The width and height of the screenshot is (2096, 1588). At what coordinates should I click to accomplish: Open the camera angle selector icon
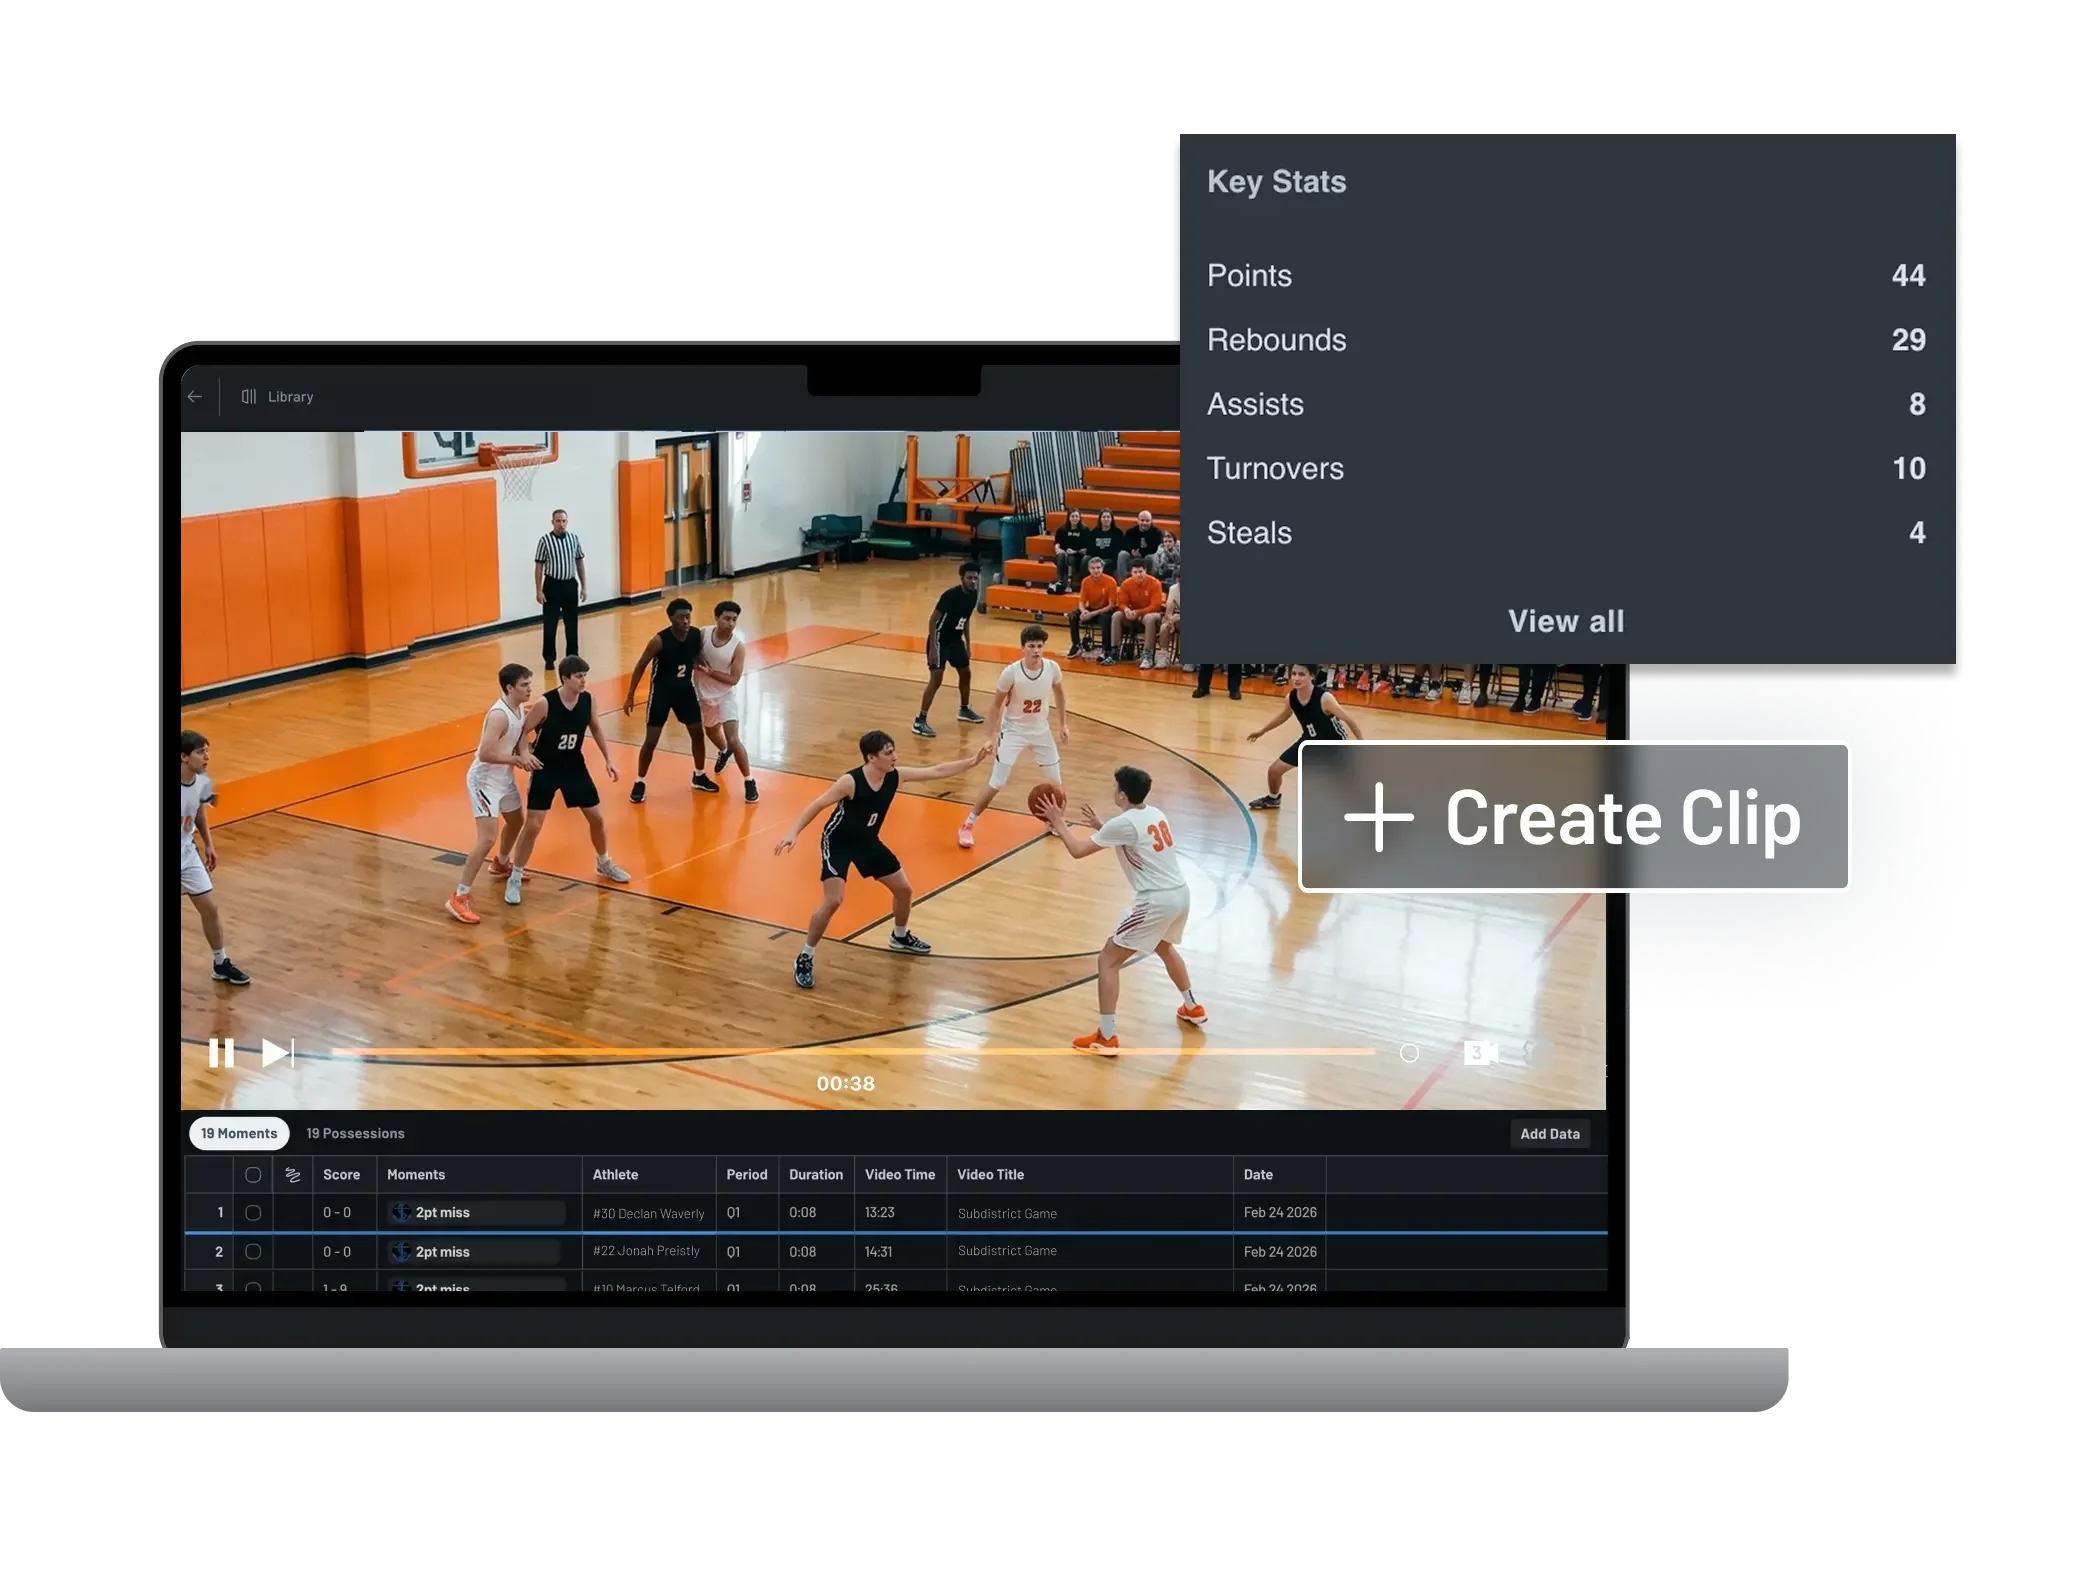coord(1480,1053)
